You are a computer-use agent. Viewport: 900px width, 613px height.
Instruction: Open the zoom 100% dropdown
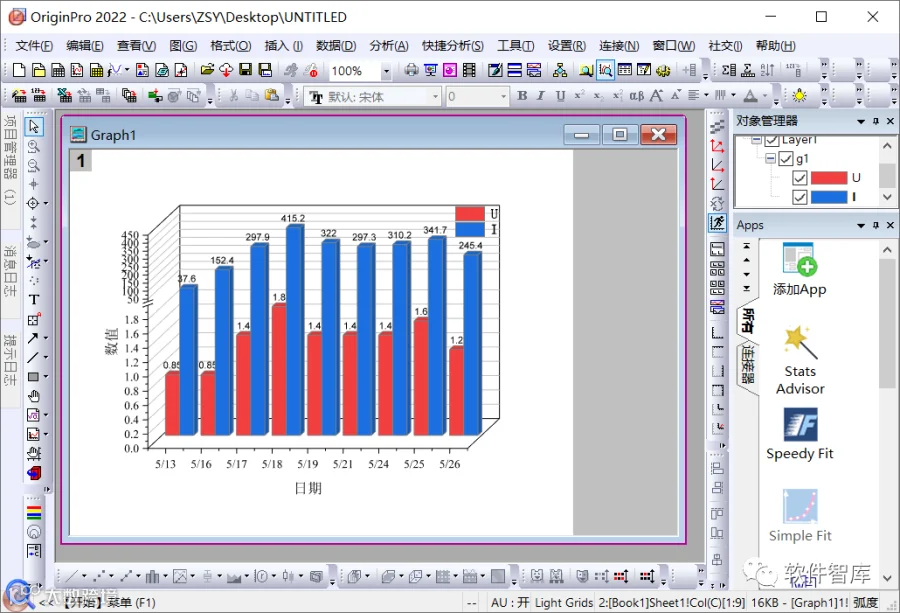point(386,71)
